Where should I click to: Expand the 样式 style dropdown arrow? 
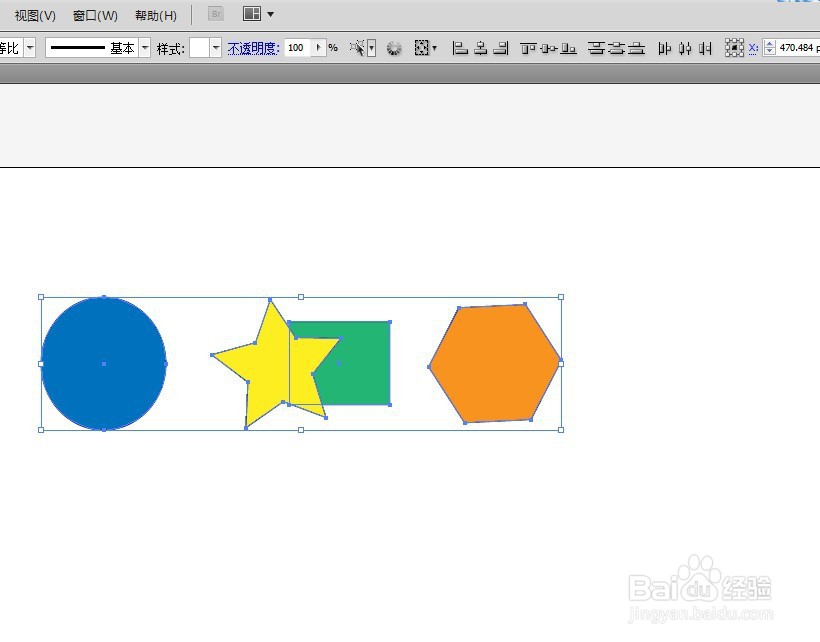(215, 48)
